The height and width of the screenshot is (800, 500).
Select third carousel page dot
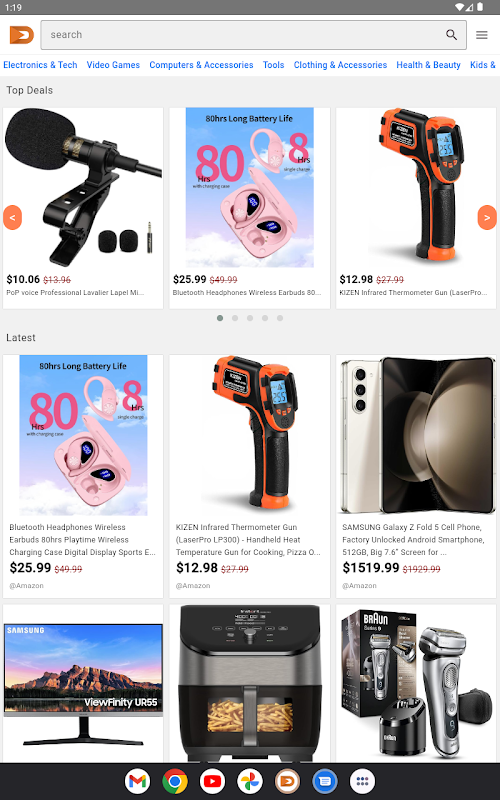pyautogui.click(x=249, y=318)
